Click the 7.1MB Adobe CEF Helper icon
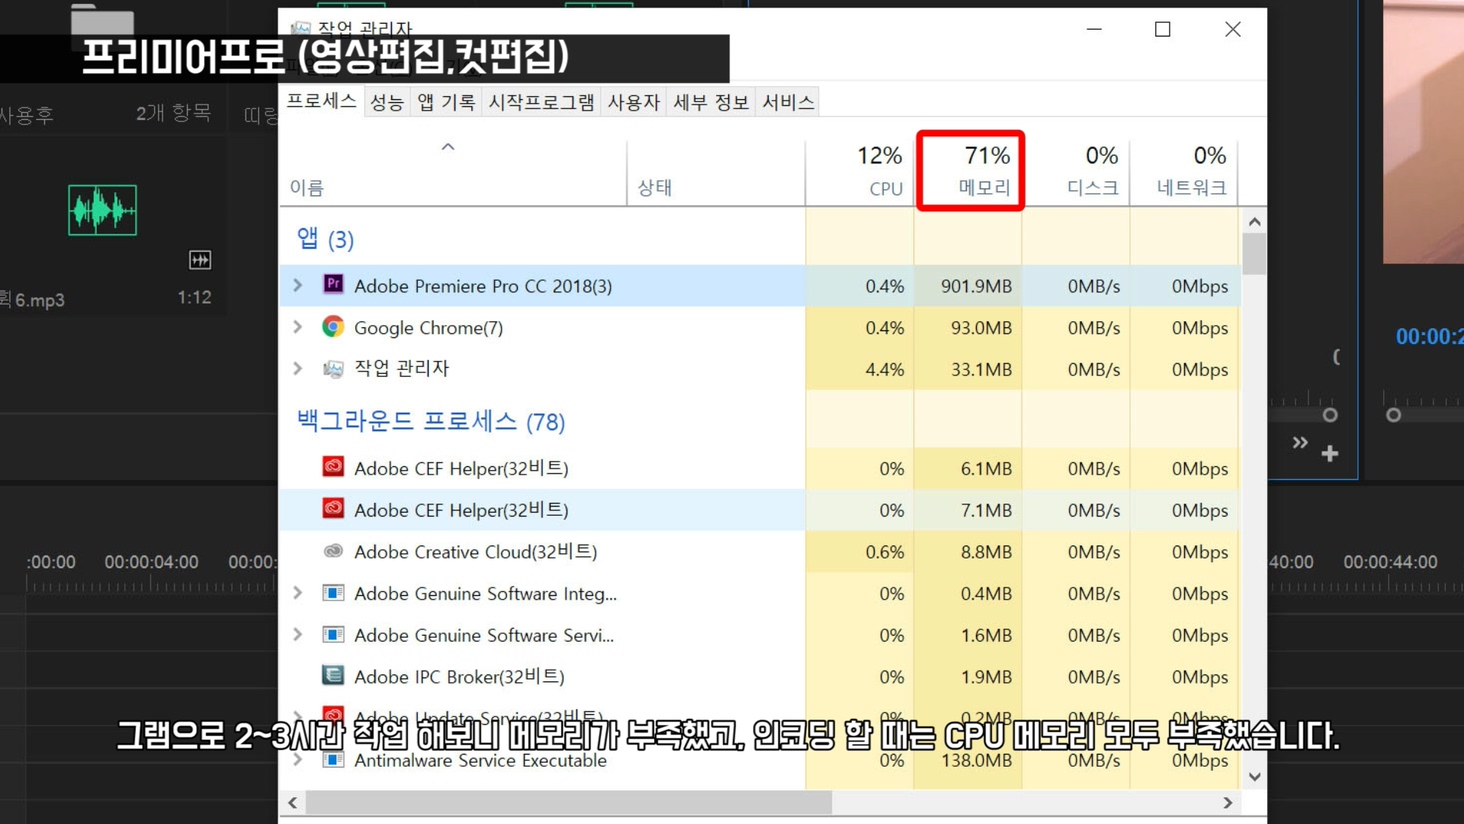The height and width of the screenshot is (824, 1464). point(333,509)
